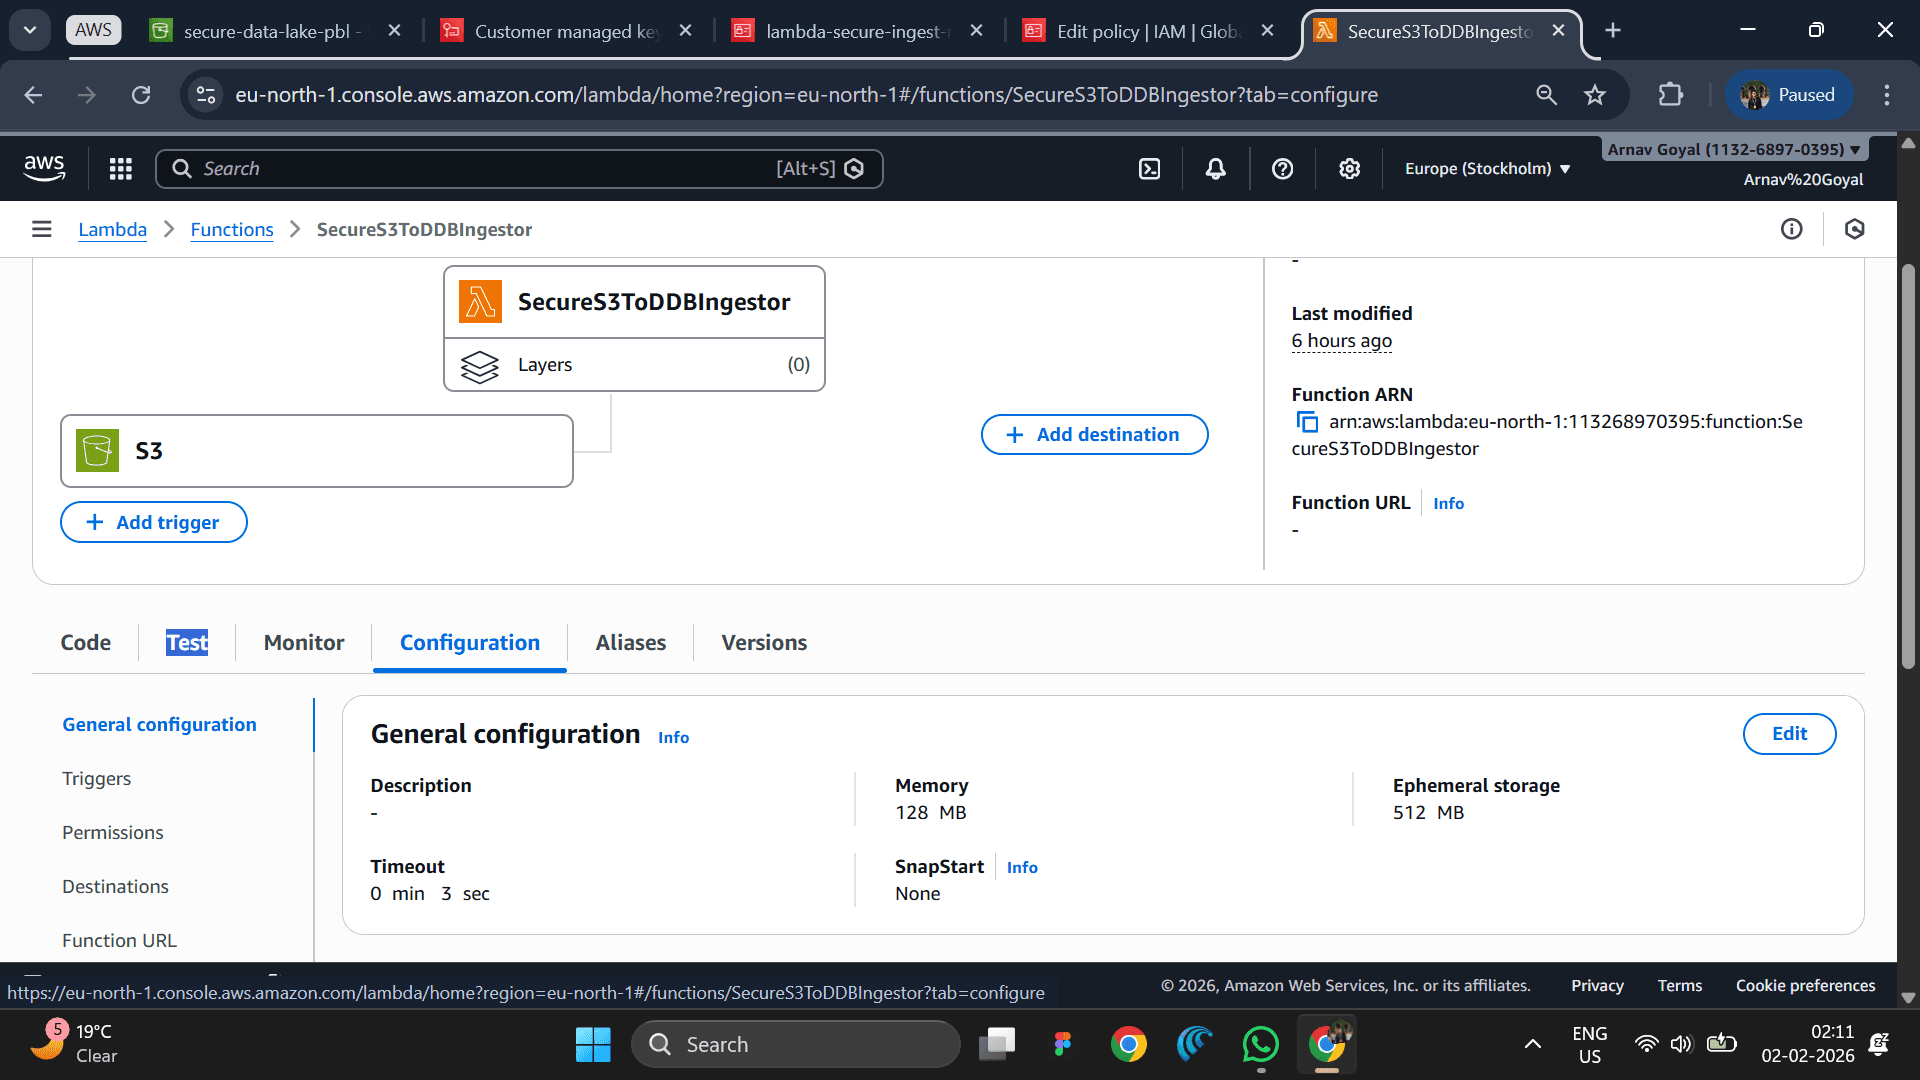
Task: Open the page info panel icon
Action: [x=1791, y=229]
